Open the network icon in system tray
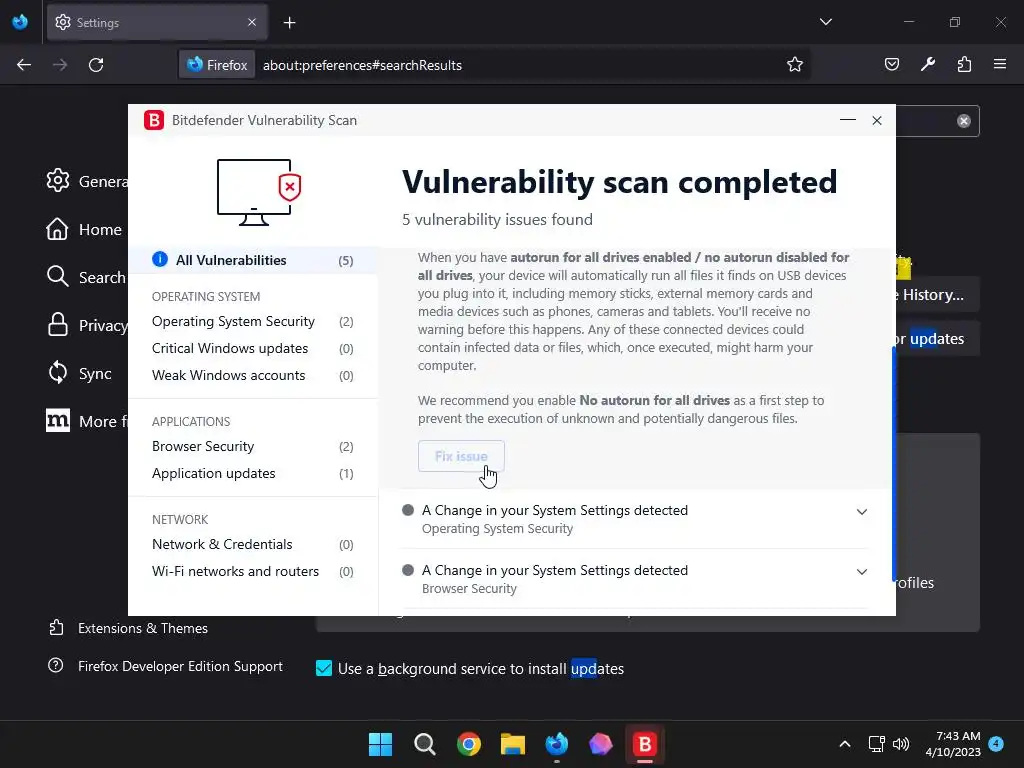The image size is (1024, 768). click(x=876, y=744)
